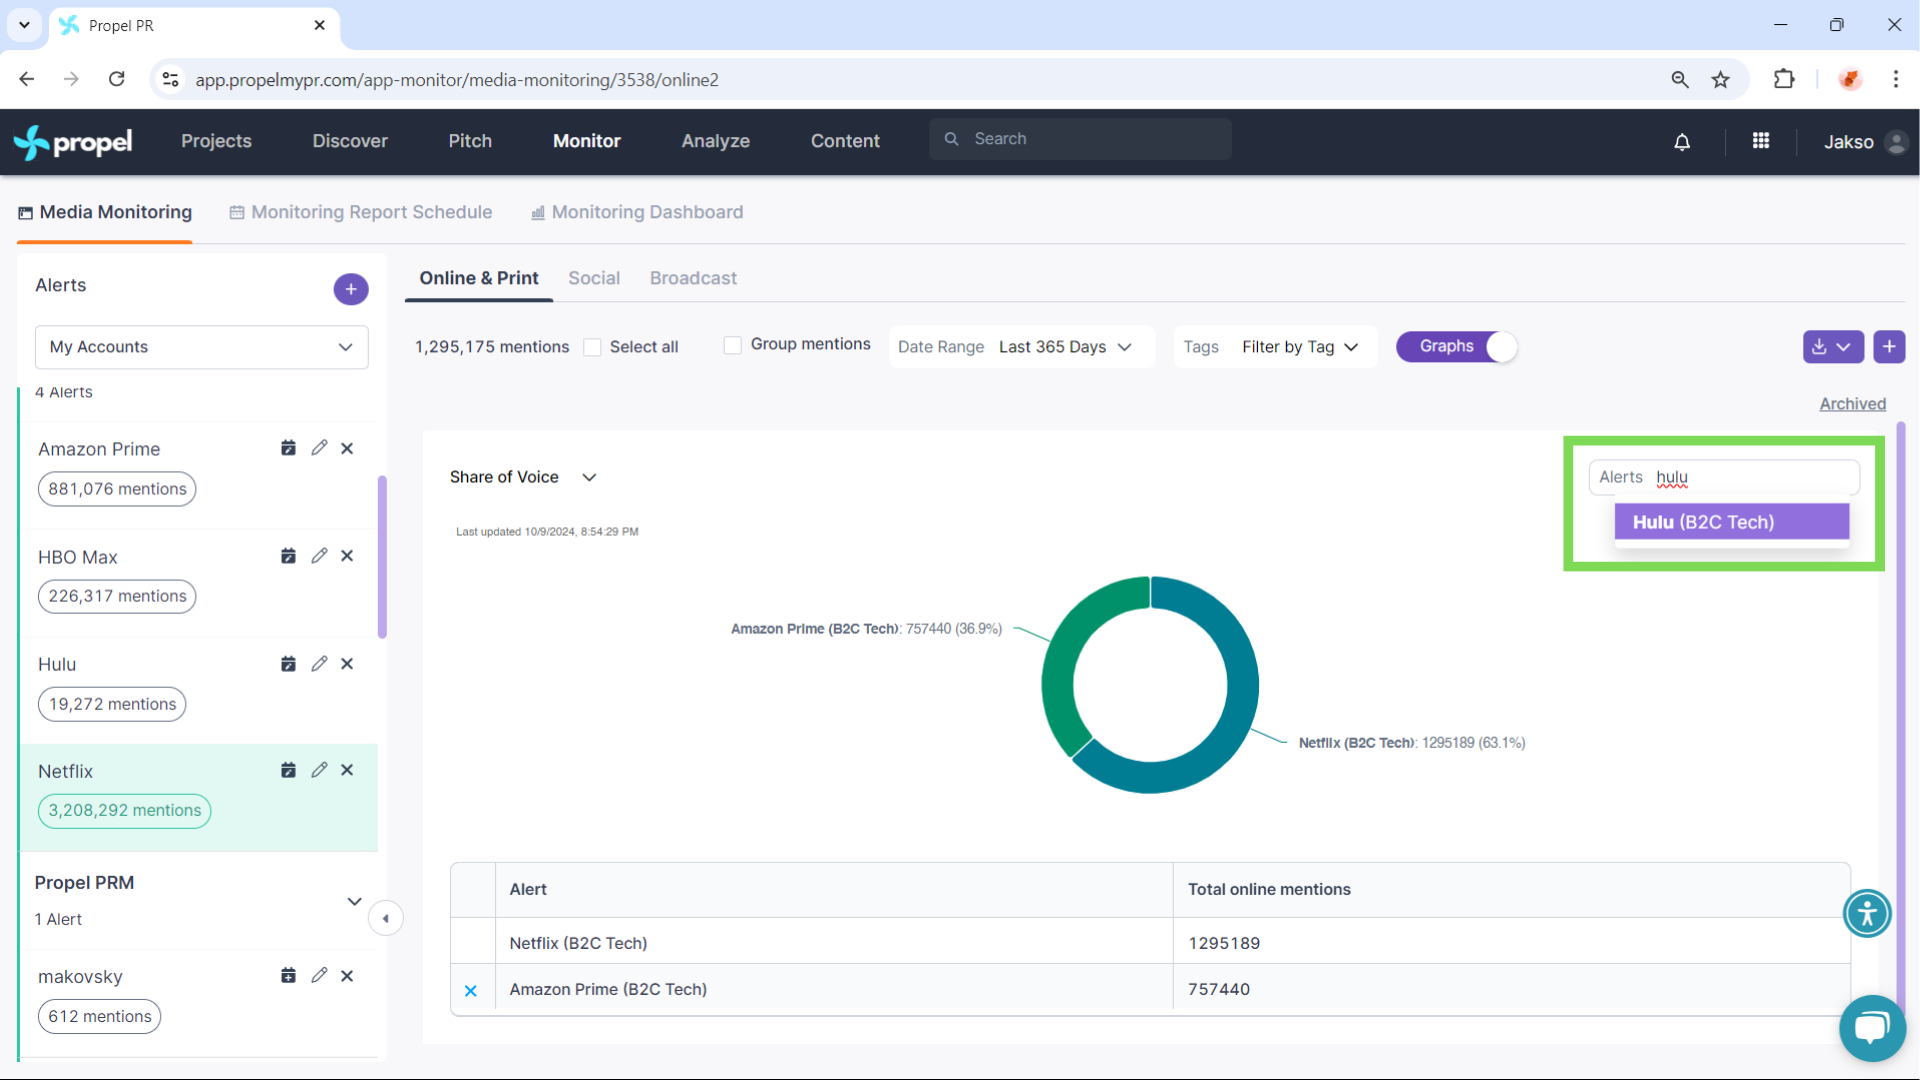Add a new alert with plus button
This screenshot has width=1920, height=1080.
pos(351,289)
